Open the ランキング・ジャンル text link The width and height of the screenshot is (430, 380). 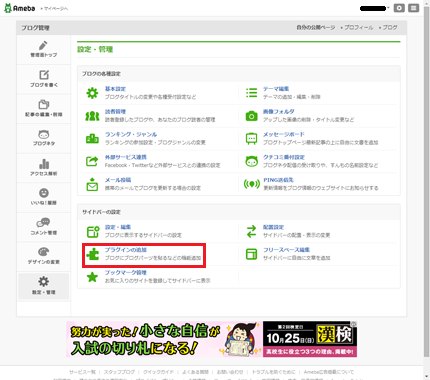(131, 134)
